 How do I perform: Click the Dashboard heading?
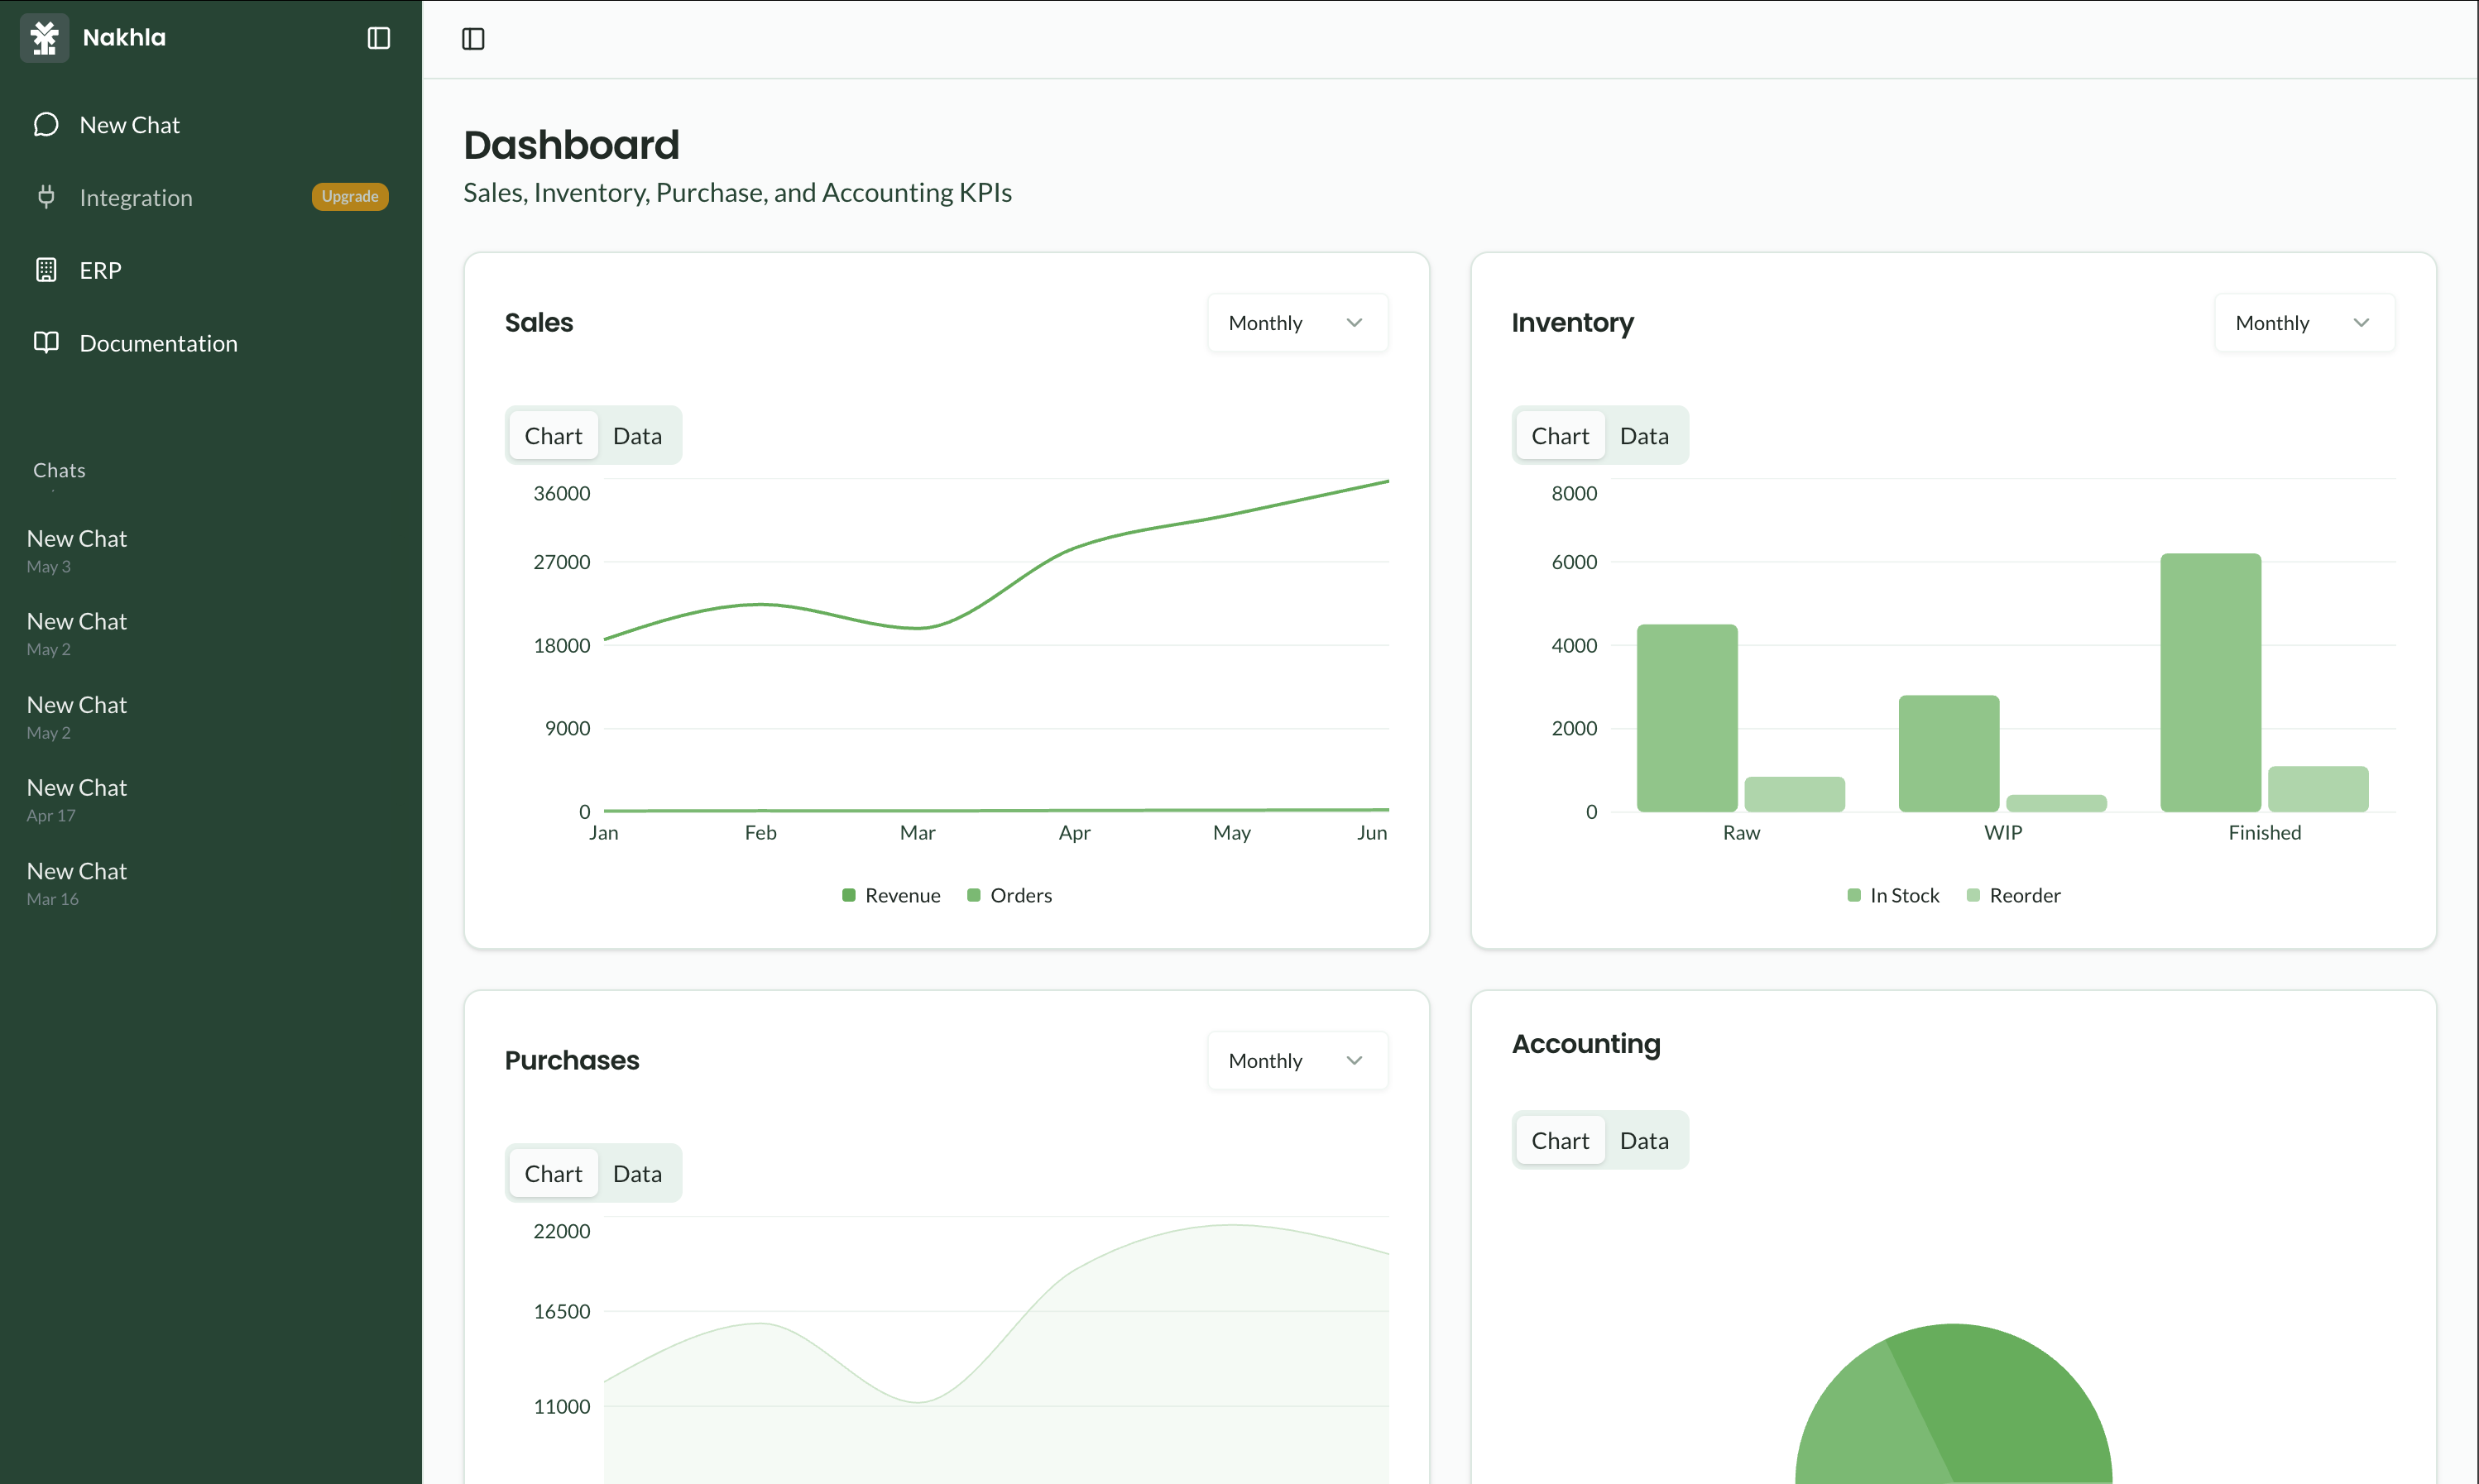pos(571,145)
